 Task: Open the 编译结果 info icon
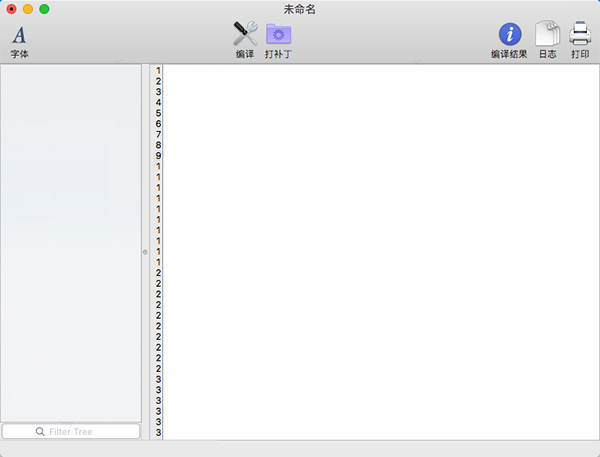click(510, 34)
